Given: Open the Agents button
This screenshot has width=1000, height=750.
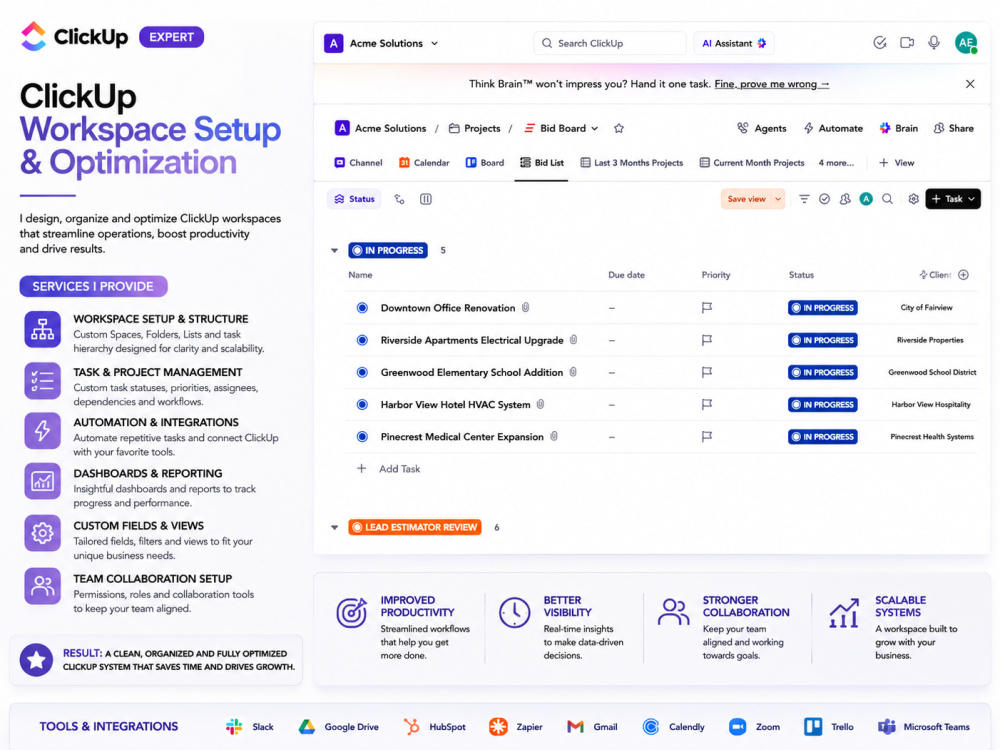Looking at the screenshot, I should [761, 128].
